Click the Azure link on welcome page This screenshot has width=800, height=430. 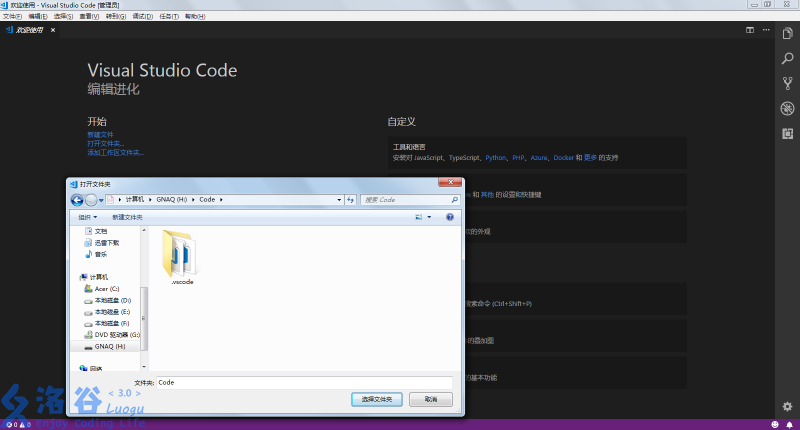539,158
